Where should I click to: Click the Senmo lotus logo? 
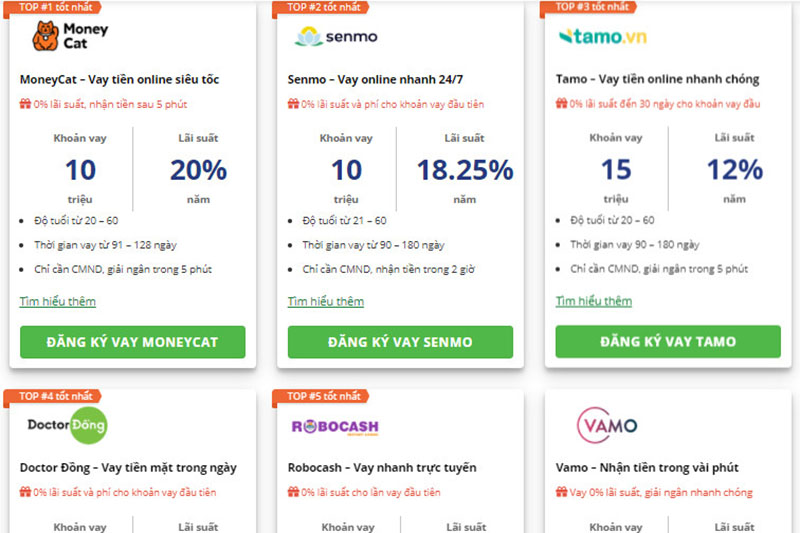[336, 37]
